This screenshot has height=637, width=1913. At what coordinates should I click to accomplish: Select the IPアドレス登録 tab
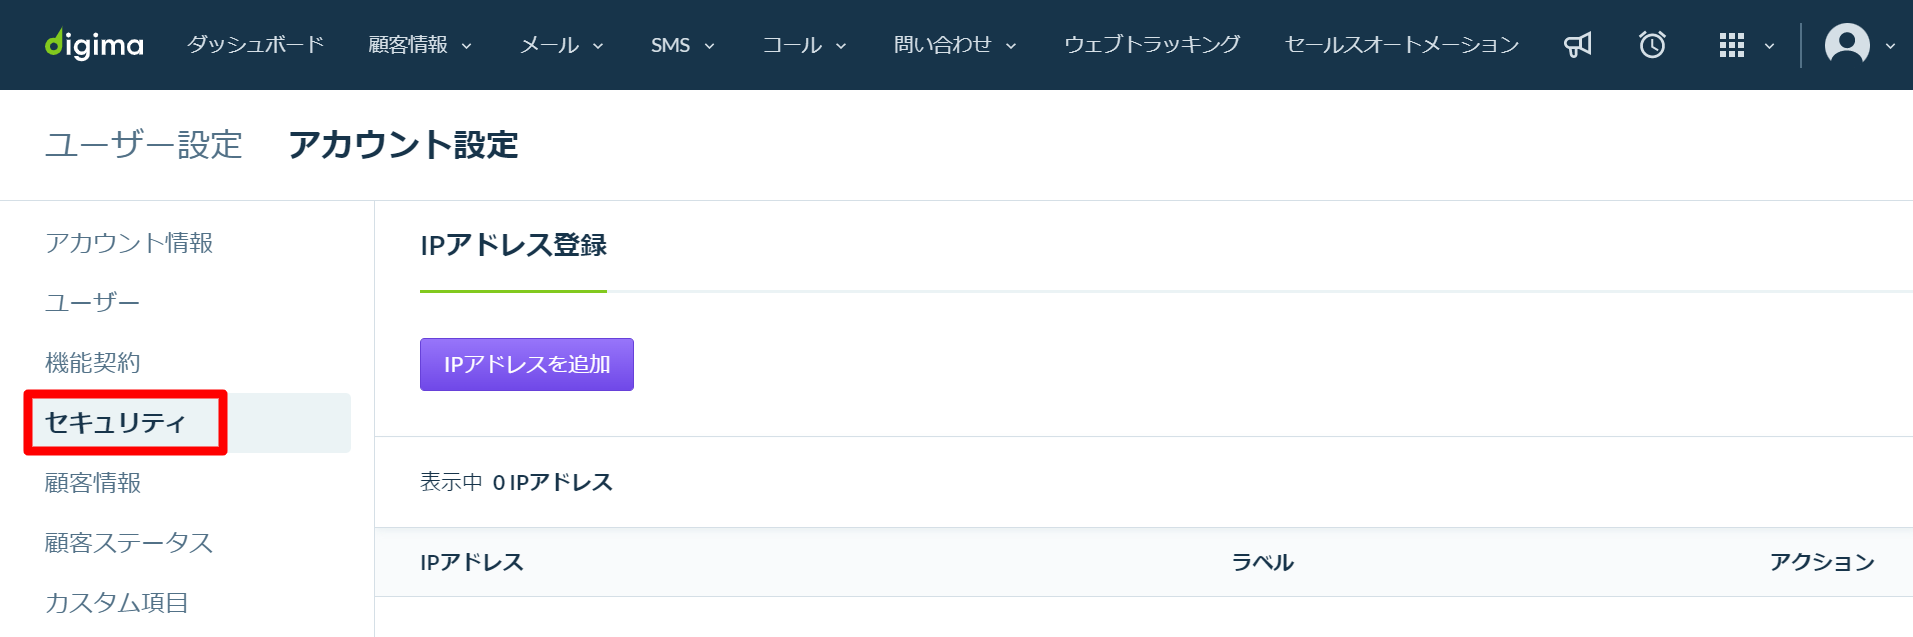[x=513, y=246]
